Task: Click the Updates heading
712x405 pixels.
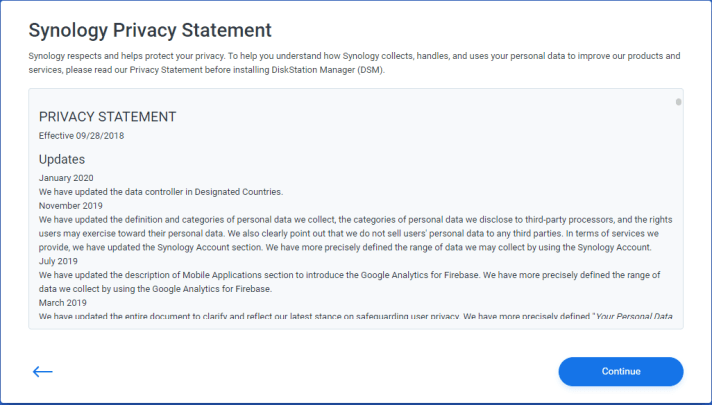Action: tap(62, 159)
